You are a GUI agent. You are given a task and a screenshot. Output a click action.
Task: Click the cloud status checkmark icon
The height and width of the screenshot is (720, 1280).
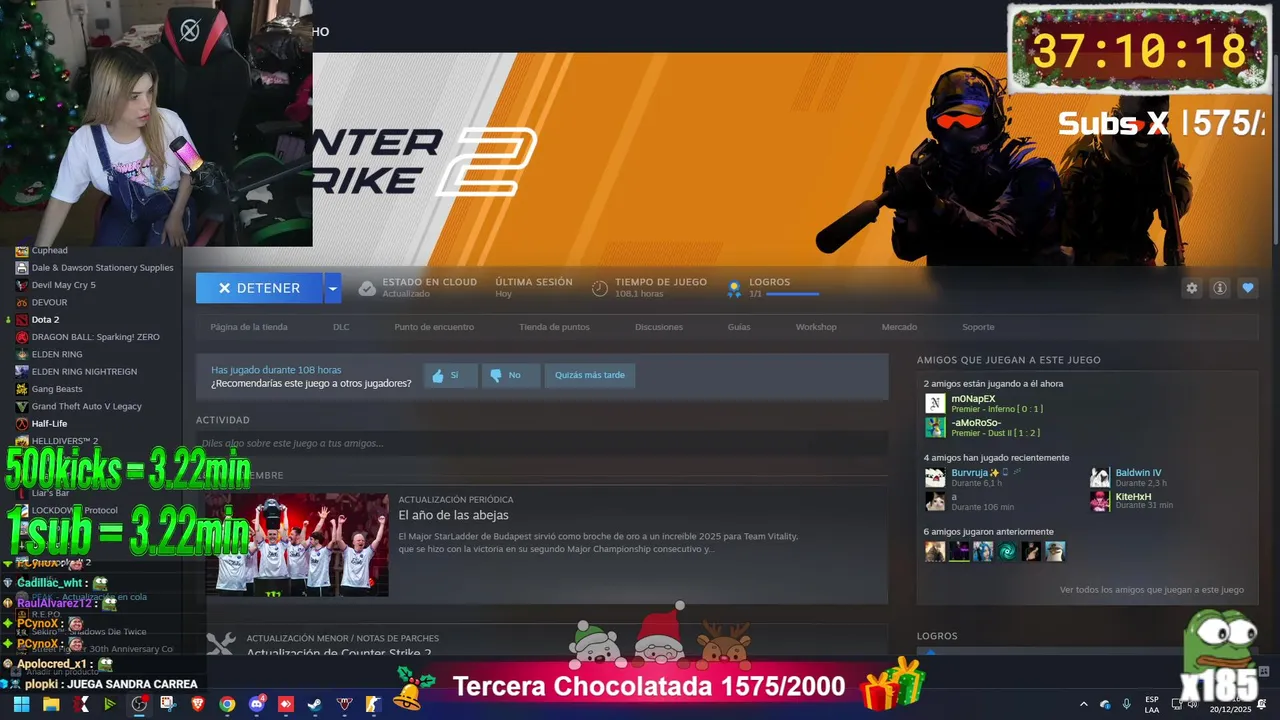click(367, 288)
